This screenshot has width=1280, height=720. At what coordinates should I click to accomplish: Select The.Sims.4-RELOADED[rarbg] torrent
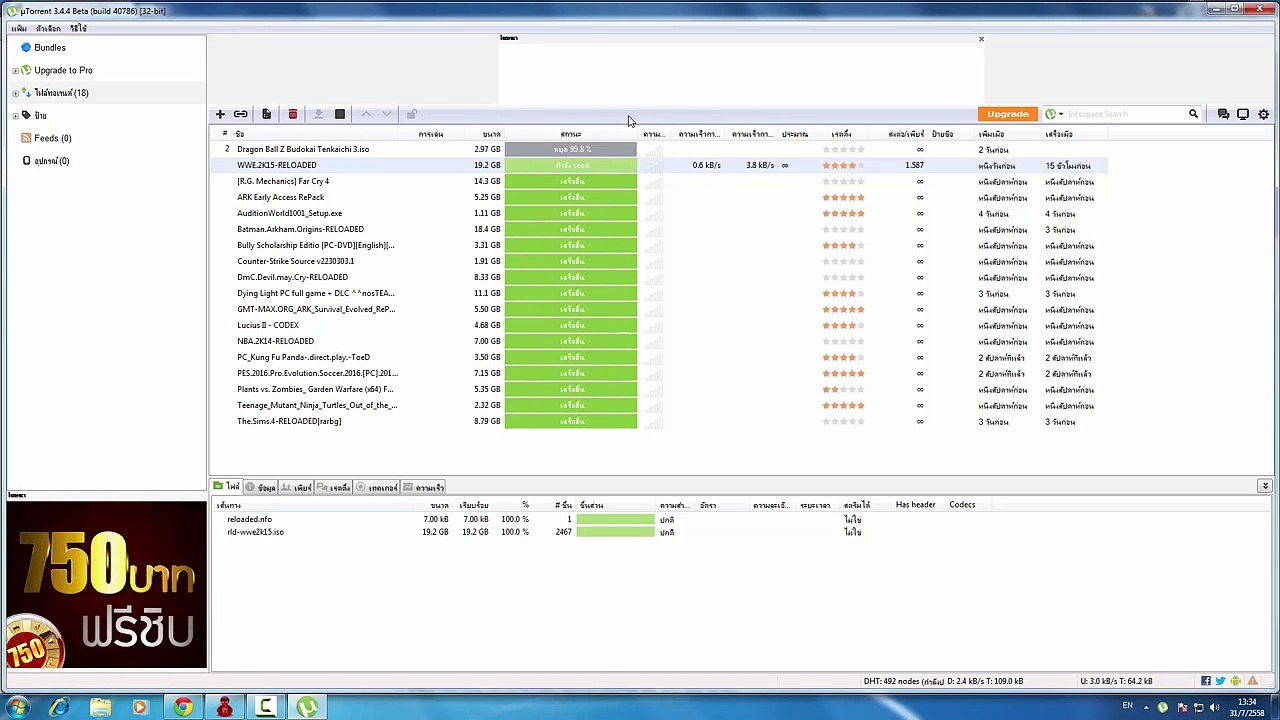click(289, 421)
